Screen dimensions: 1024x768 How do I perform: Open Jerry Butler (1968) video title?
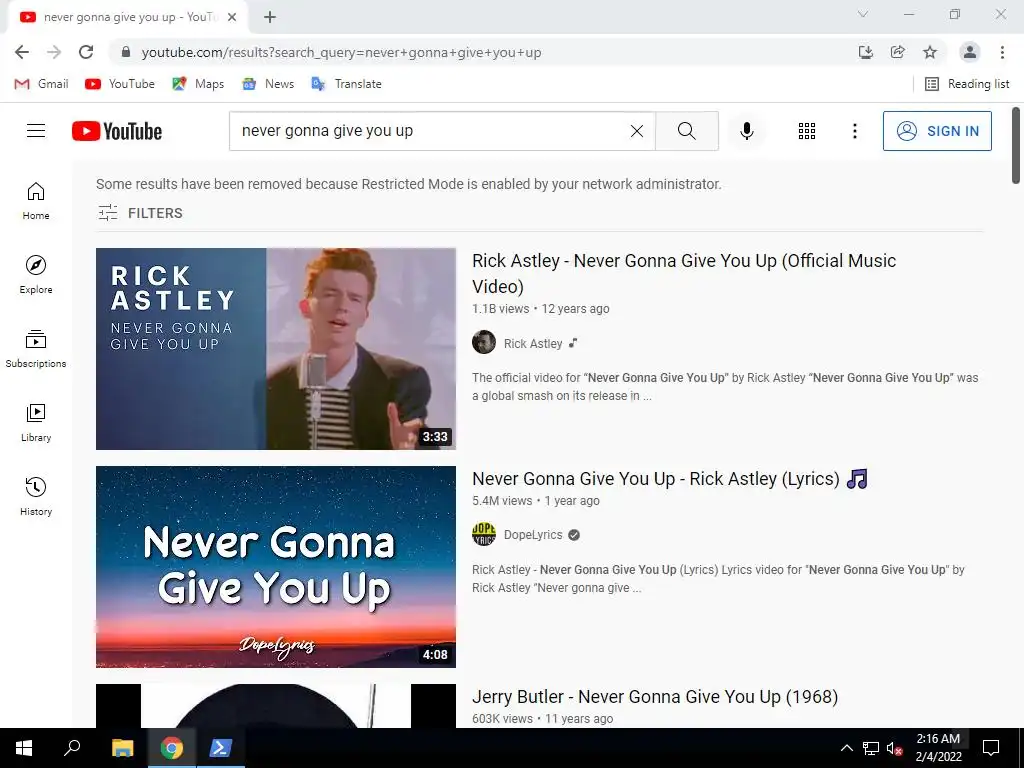[x=655, y=697]
